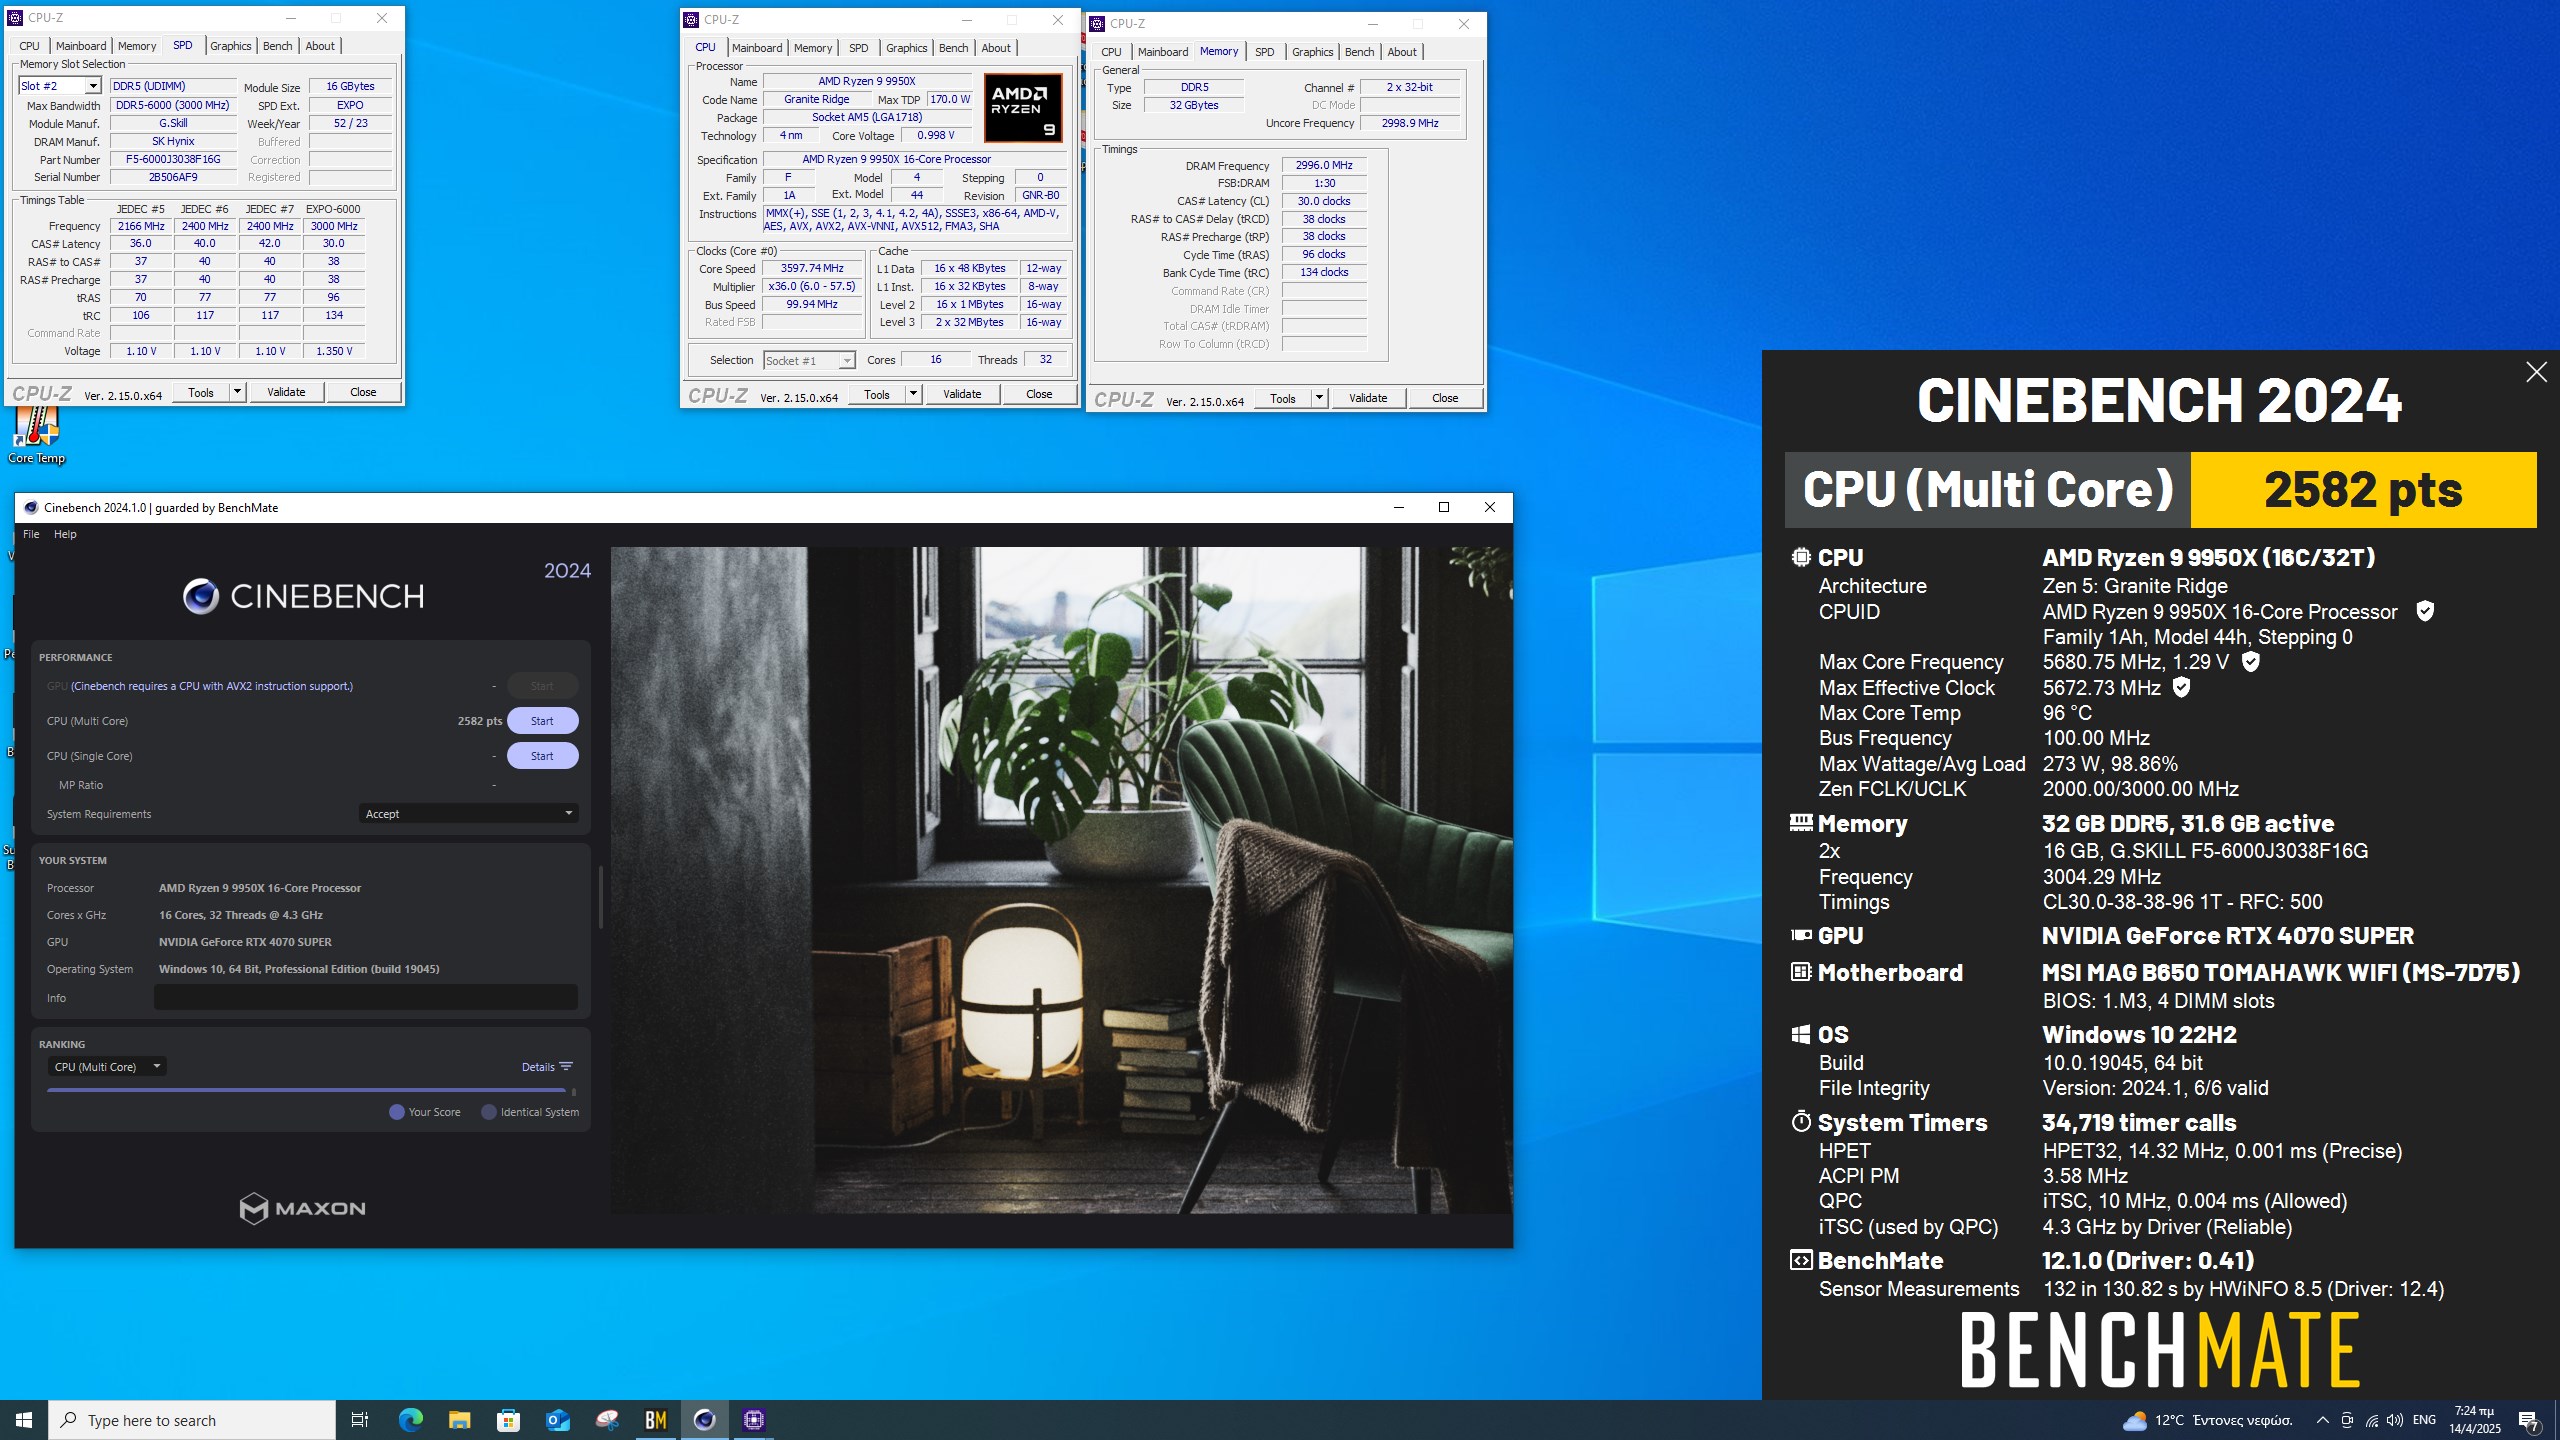Click Cinebench left panel vertical scrollbar

[x=601, y=896]
